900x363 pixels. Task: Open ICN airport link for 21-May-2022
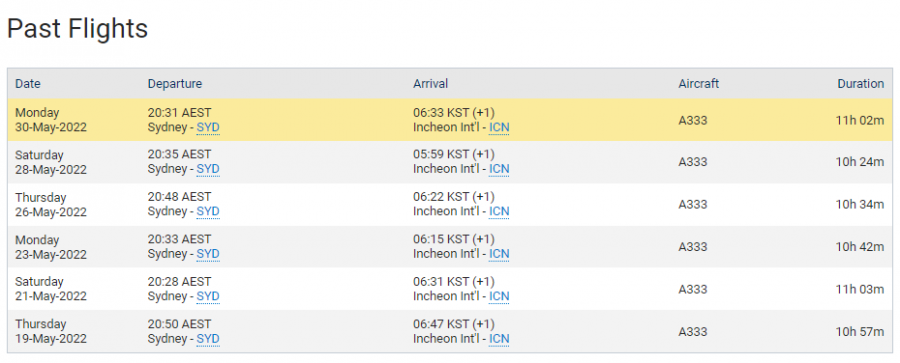[x=499, y=296]
